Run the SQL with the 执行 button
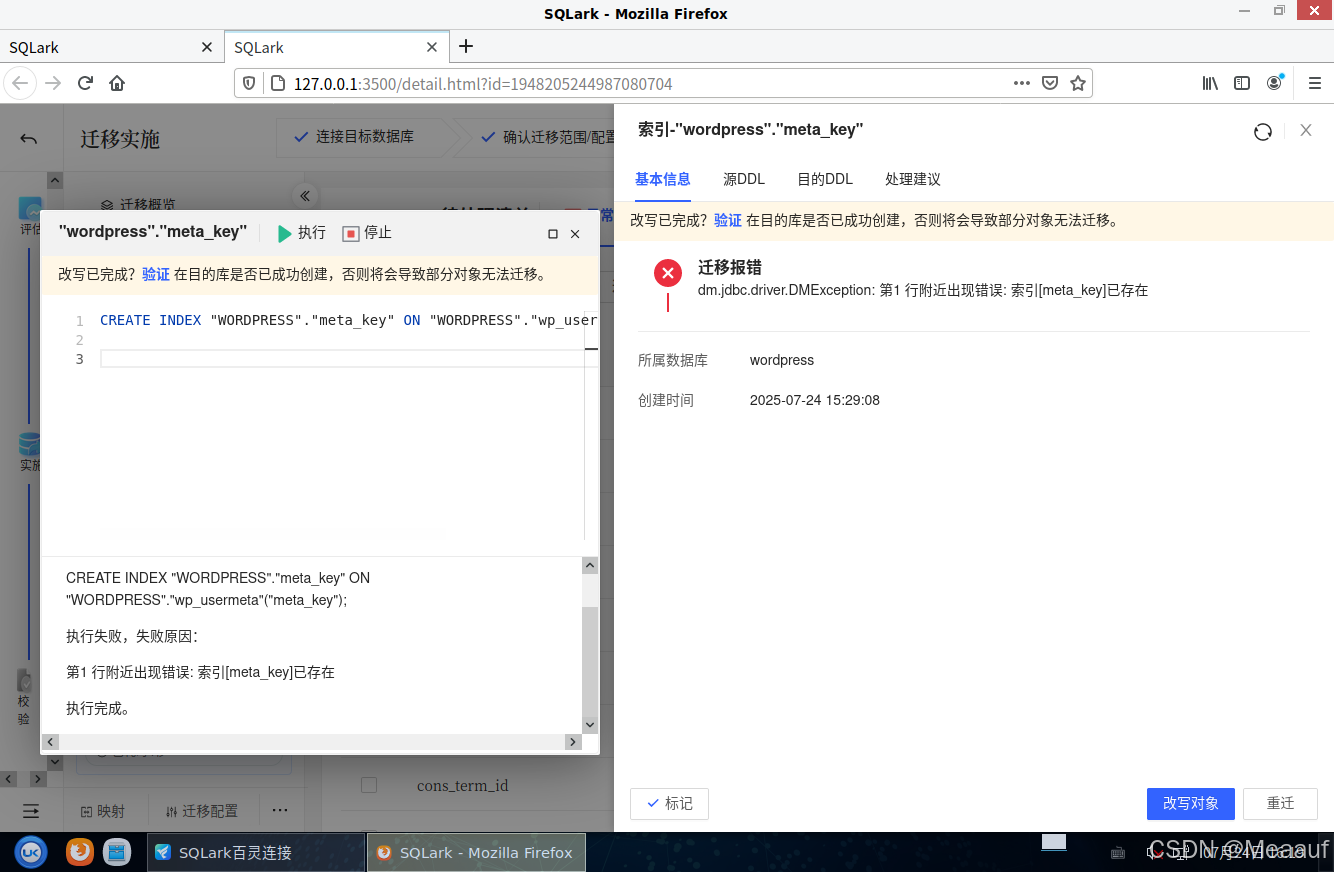 (x=301, y=233)
